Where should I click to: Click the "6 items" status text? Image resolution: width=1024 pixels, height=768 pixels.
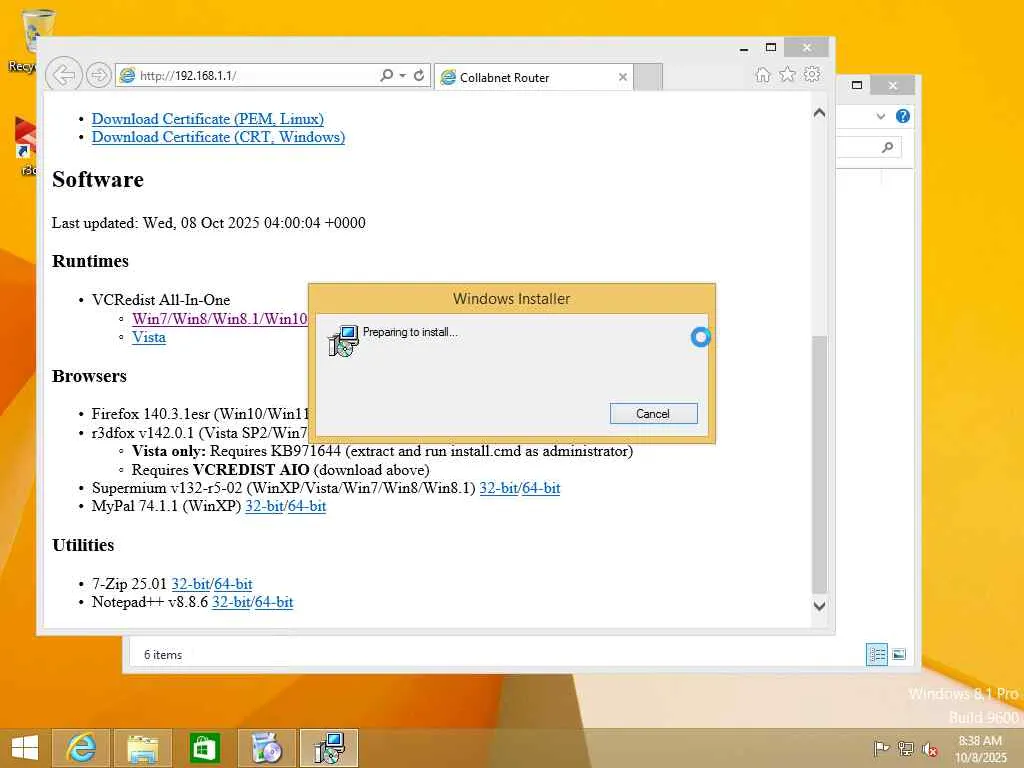pos(163,654)
